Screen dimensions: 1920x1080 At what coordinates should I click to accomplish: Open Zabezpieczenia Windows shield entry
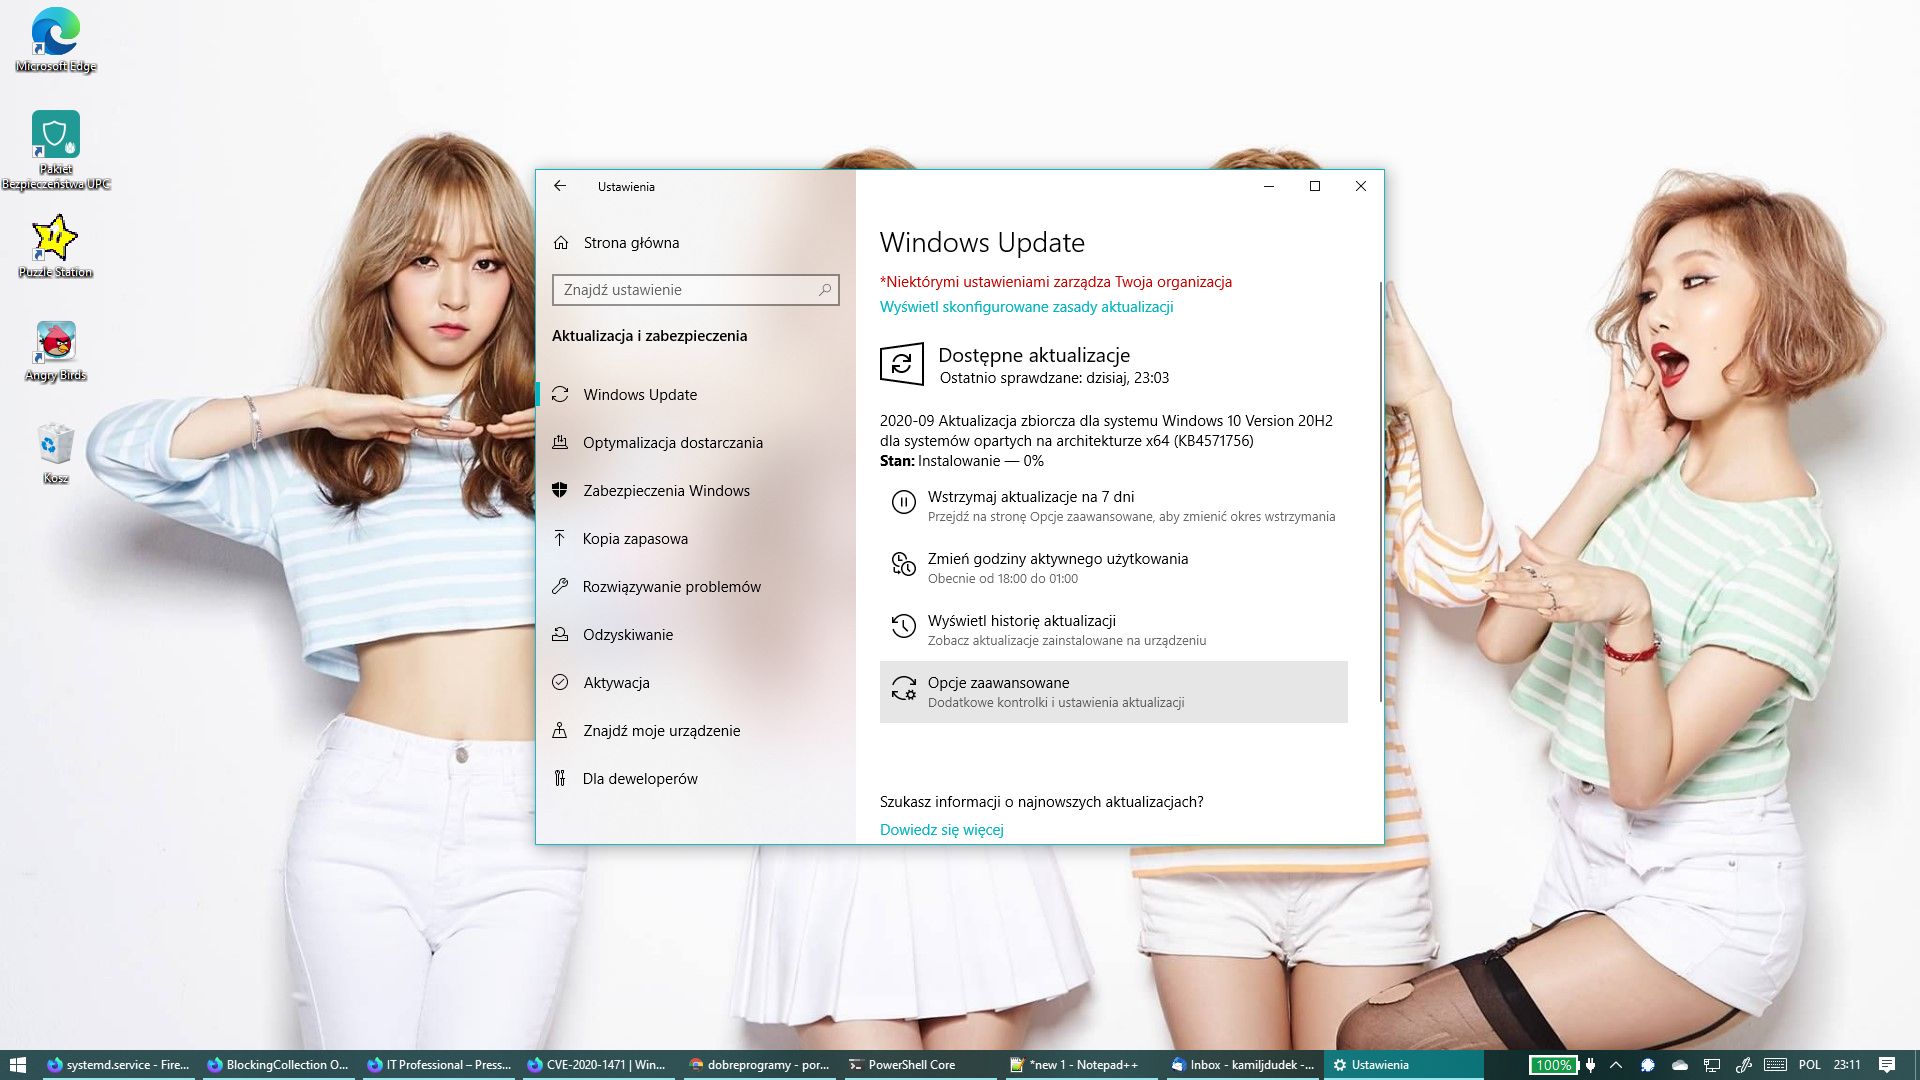(x=666, y=491)
